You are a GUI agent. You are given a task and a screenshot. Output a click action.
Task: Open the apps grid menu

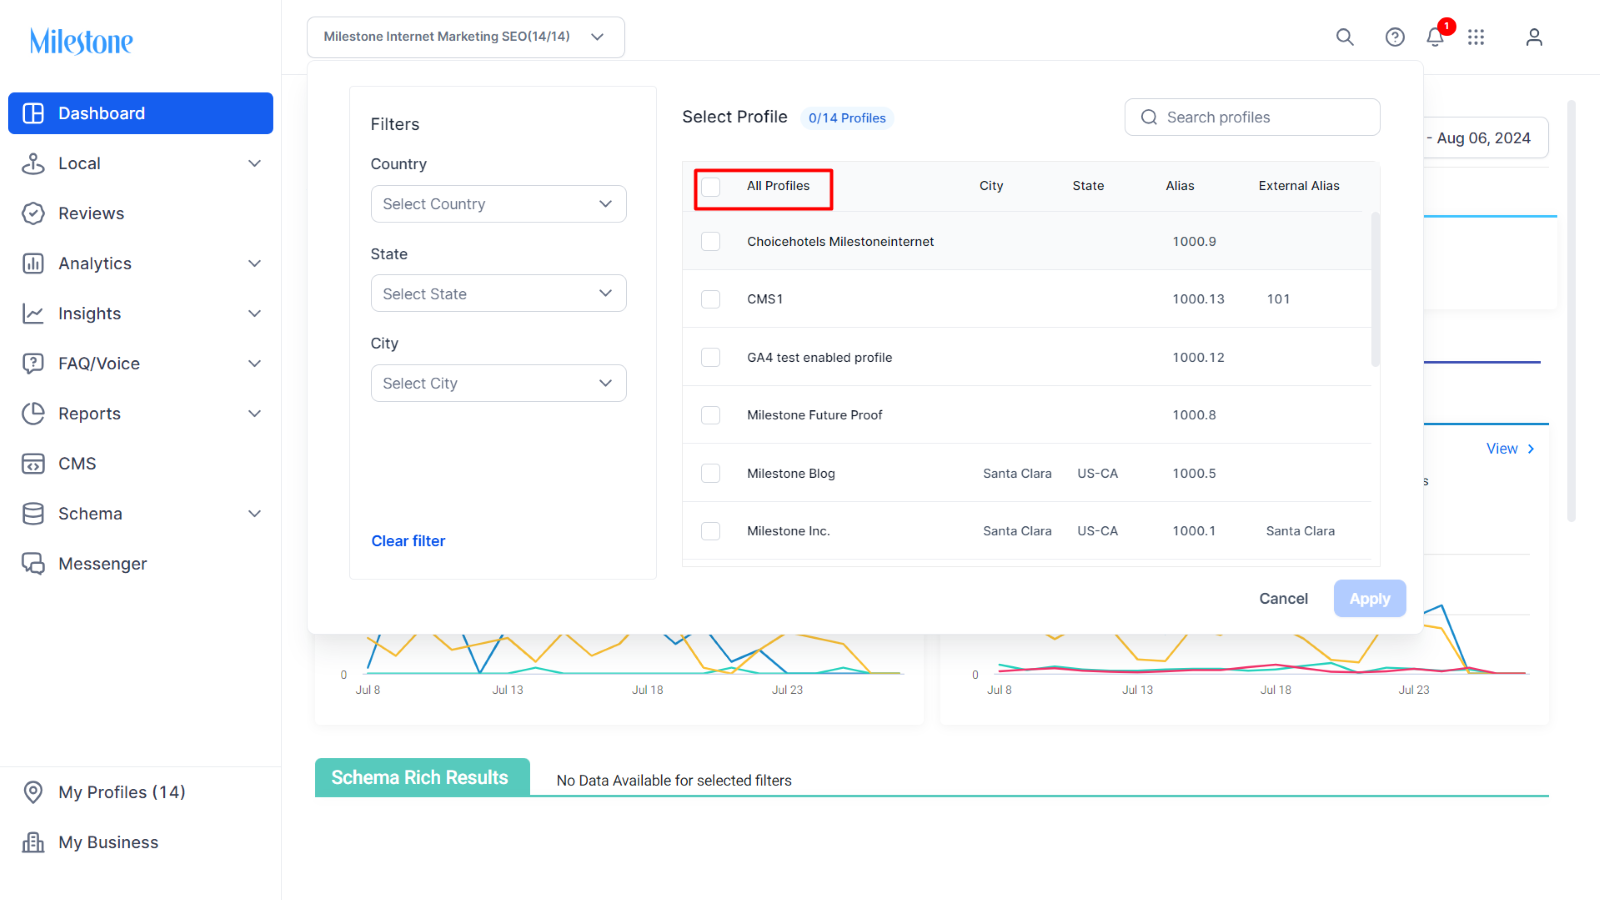[1476, 37]
